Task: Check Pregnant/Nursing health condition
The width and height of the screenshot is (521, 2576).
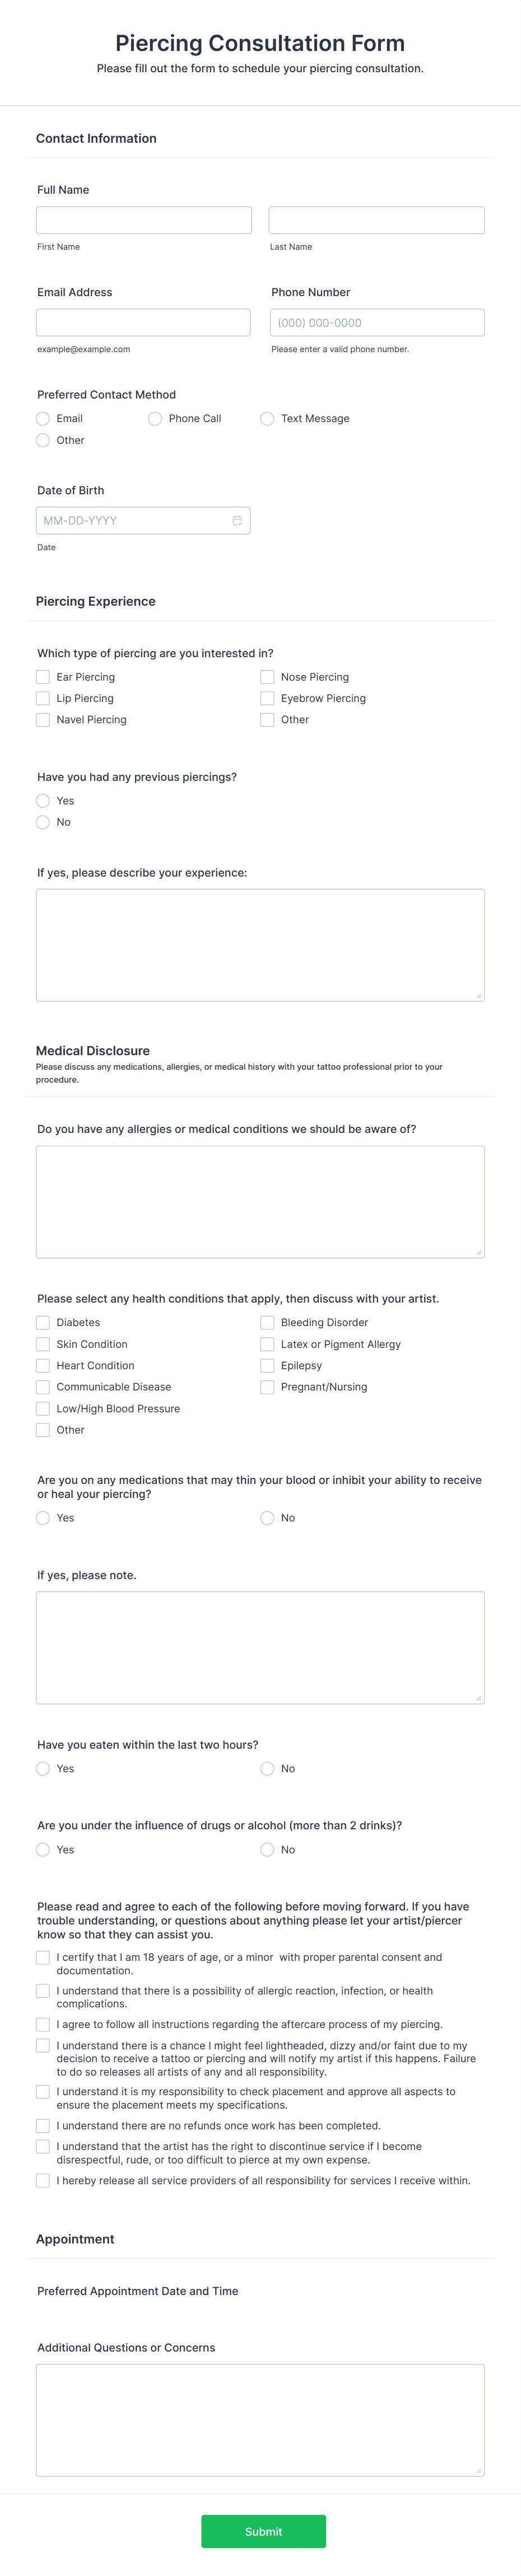Action: pyautogui.click(x=267, y=1387)
